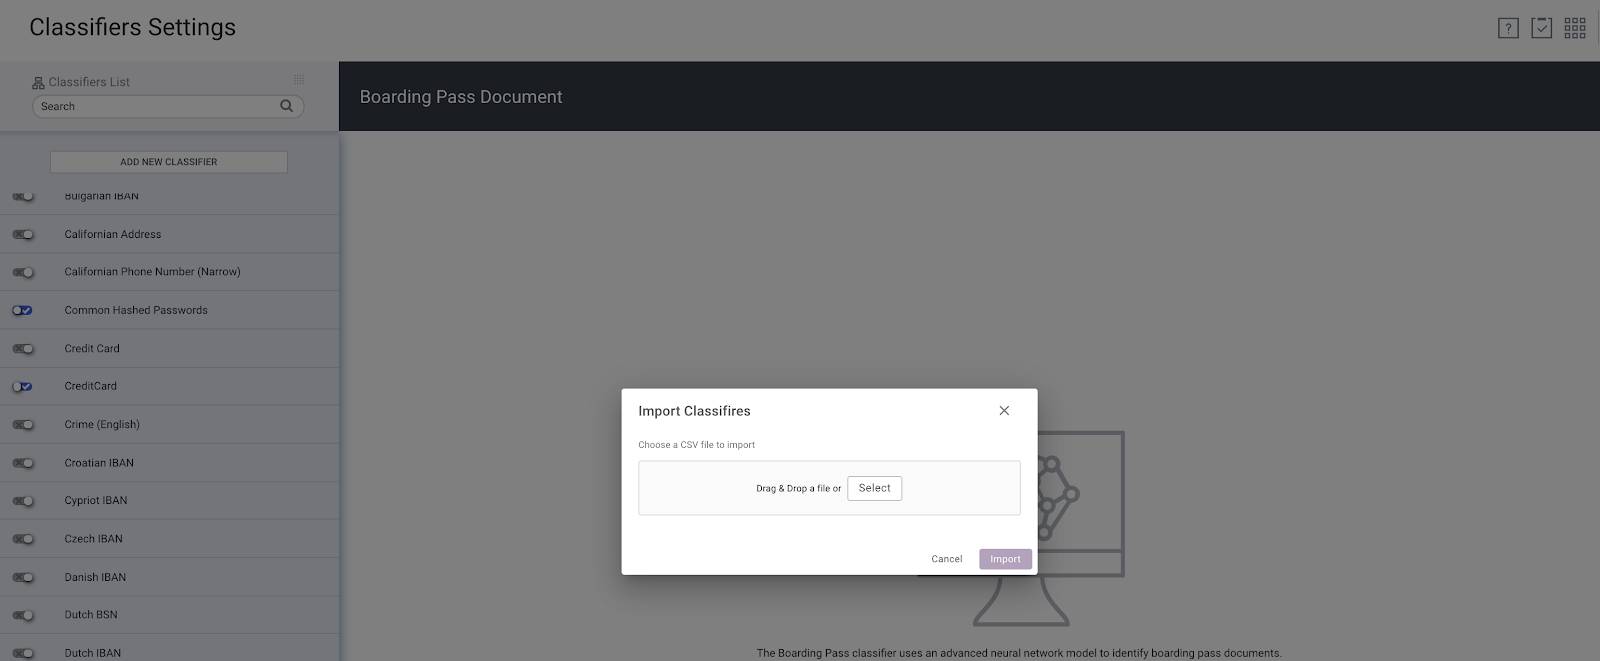Toggle the Credit Card classifier switch
The width and height of the screenshot is (1600, 661).
click(23, 349)
